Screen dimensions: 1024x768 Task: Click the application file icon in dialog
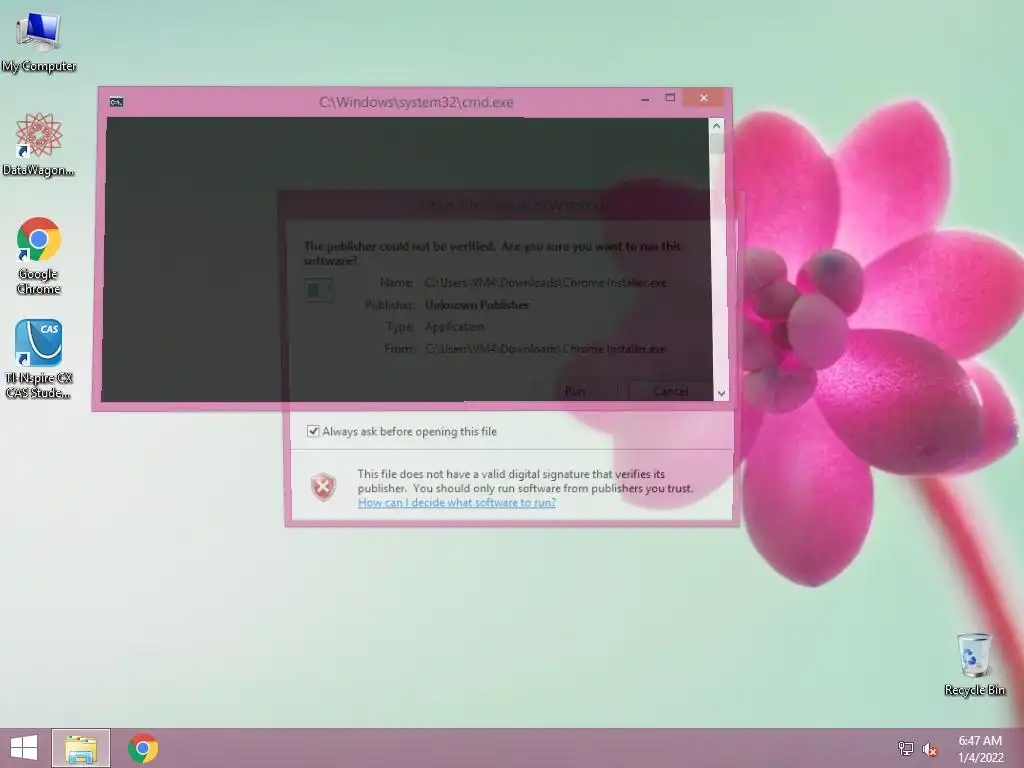(319, 290)
